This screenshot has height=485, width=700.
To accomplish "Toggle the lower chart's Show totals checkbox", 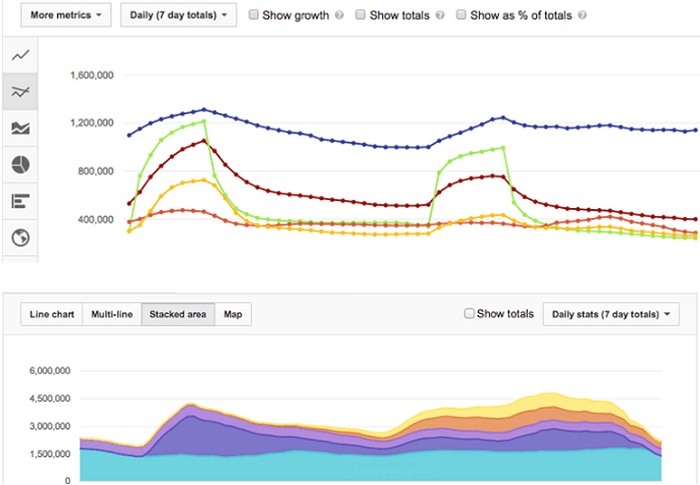I will pos(470,314).
